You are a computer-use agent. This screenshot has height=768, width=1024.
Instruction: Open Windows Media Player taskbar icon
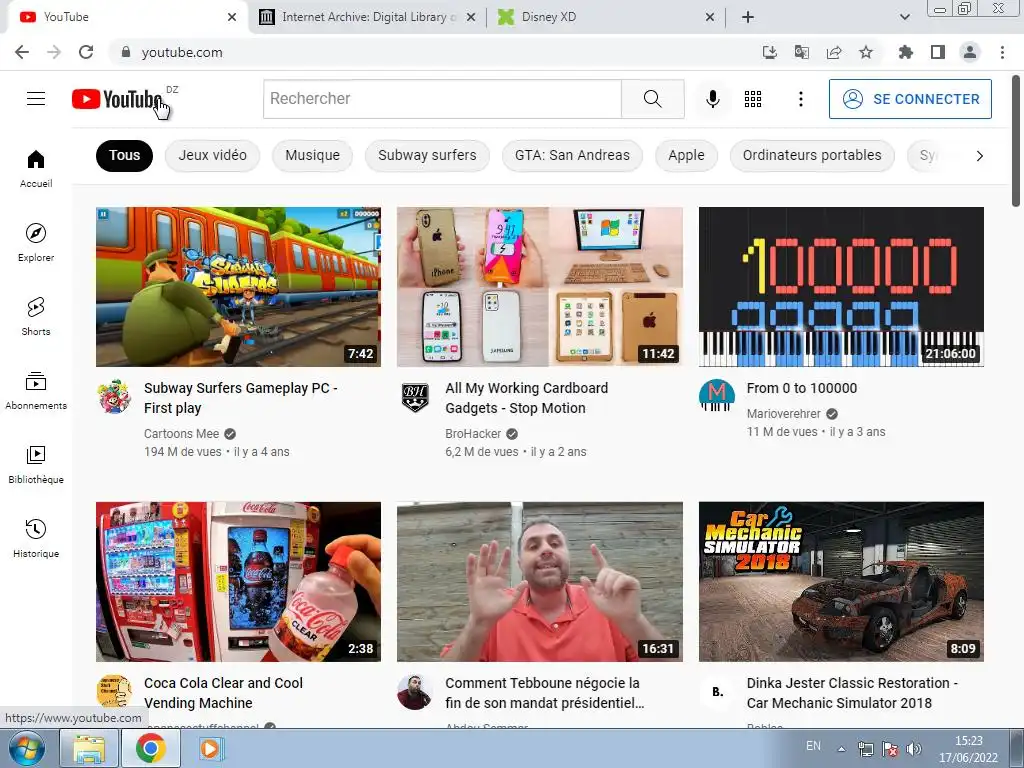click(x=210, y=749)
